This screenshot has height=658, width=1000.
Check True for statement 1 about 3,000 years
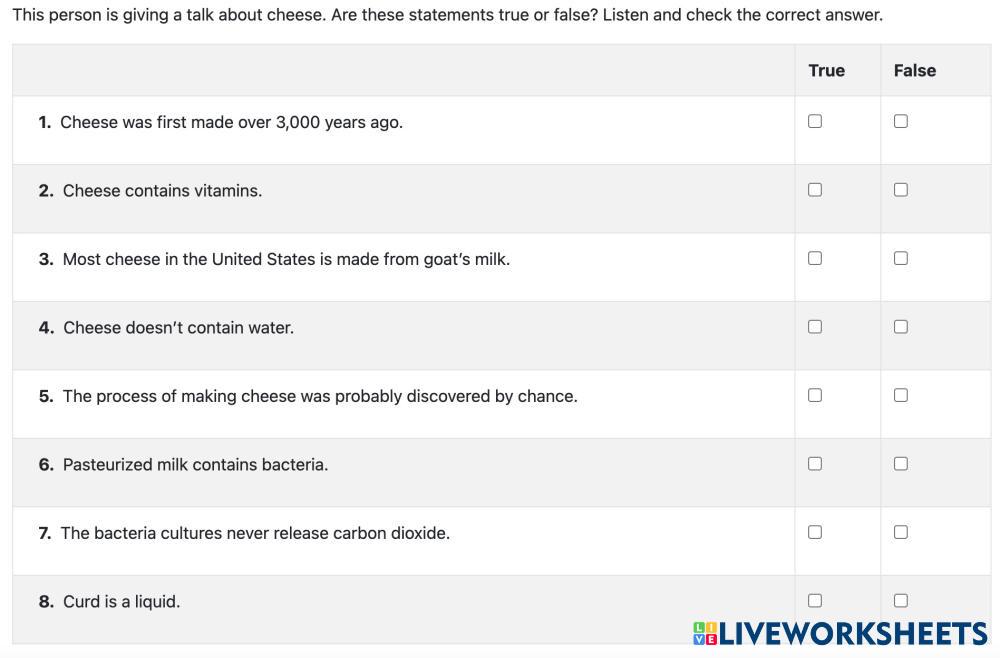(x=815, y=121)
